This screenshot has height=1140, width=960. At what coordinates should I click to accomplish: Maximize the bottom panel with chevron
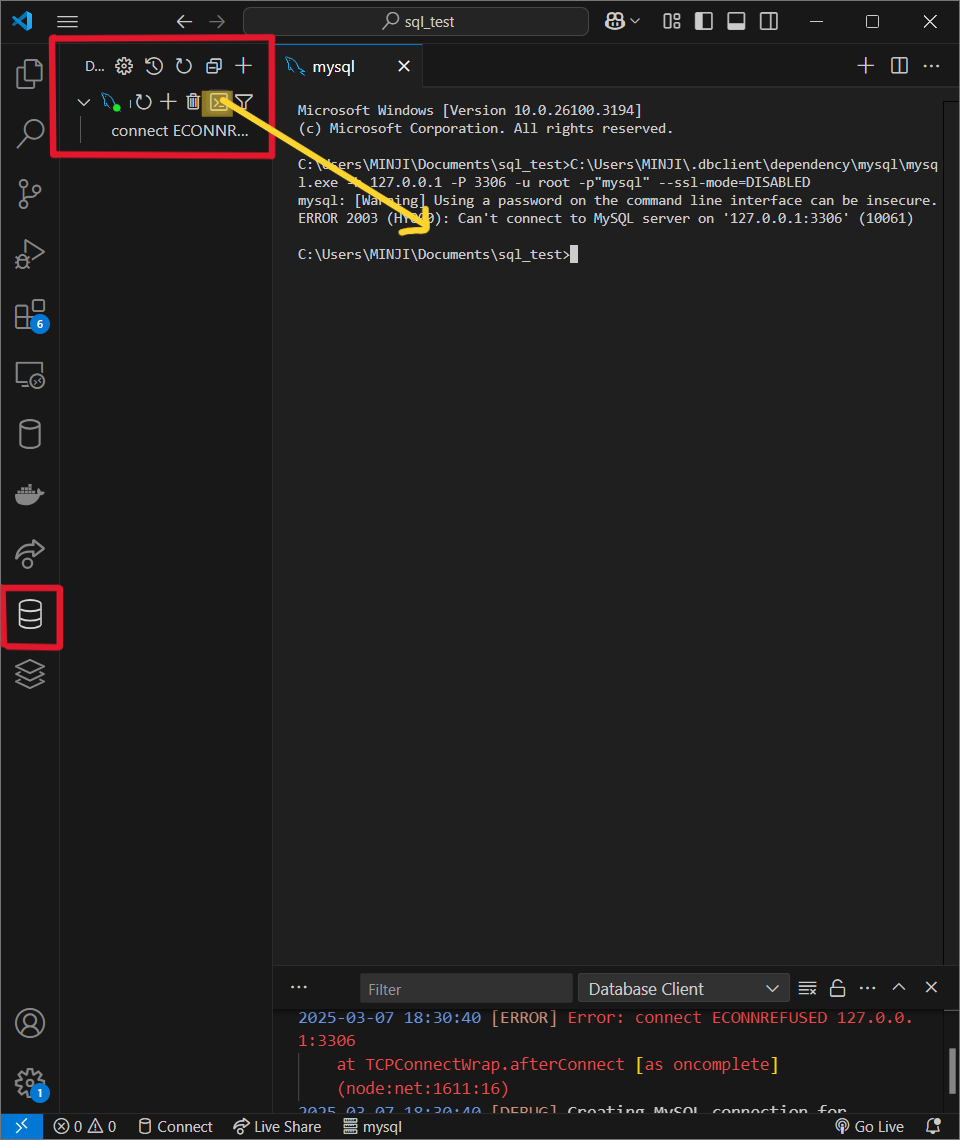click(x=899, y=987)
